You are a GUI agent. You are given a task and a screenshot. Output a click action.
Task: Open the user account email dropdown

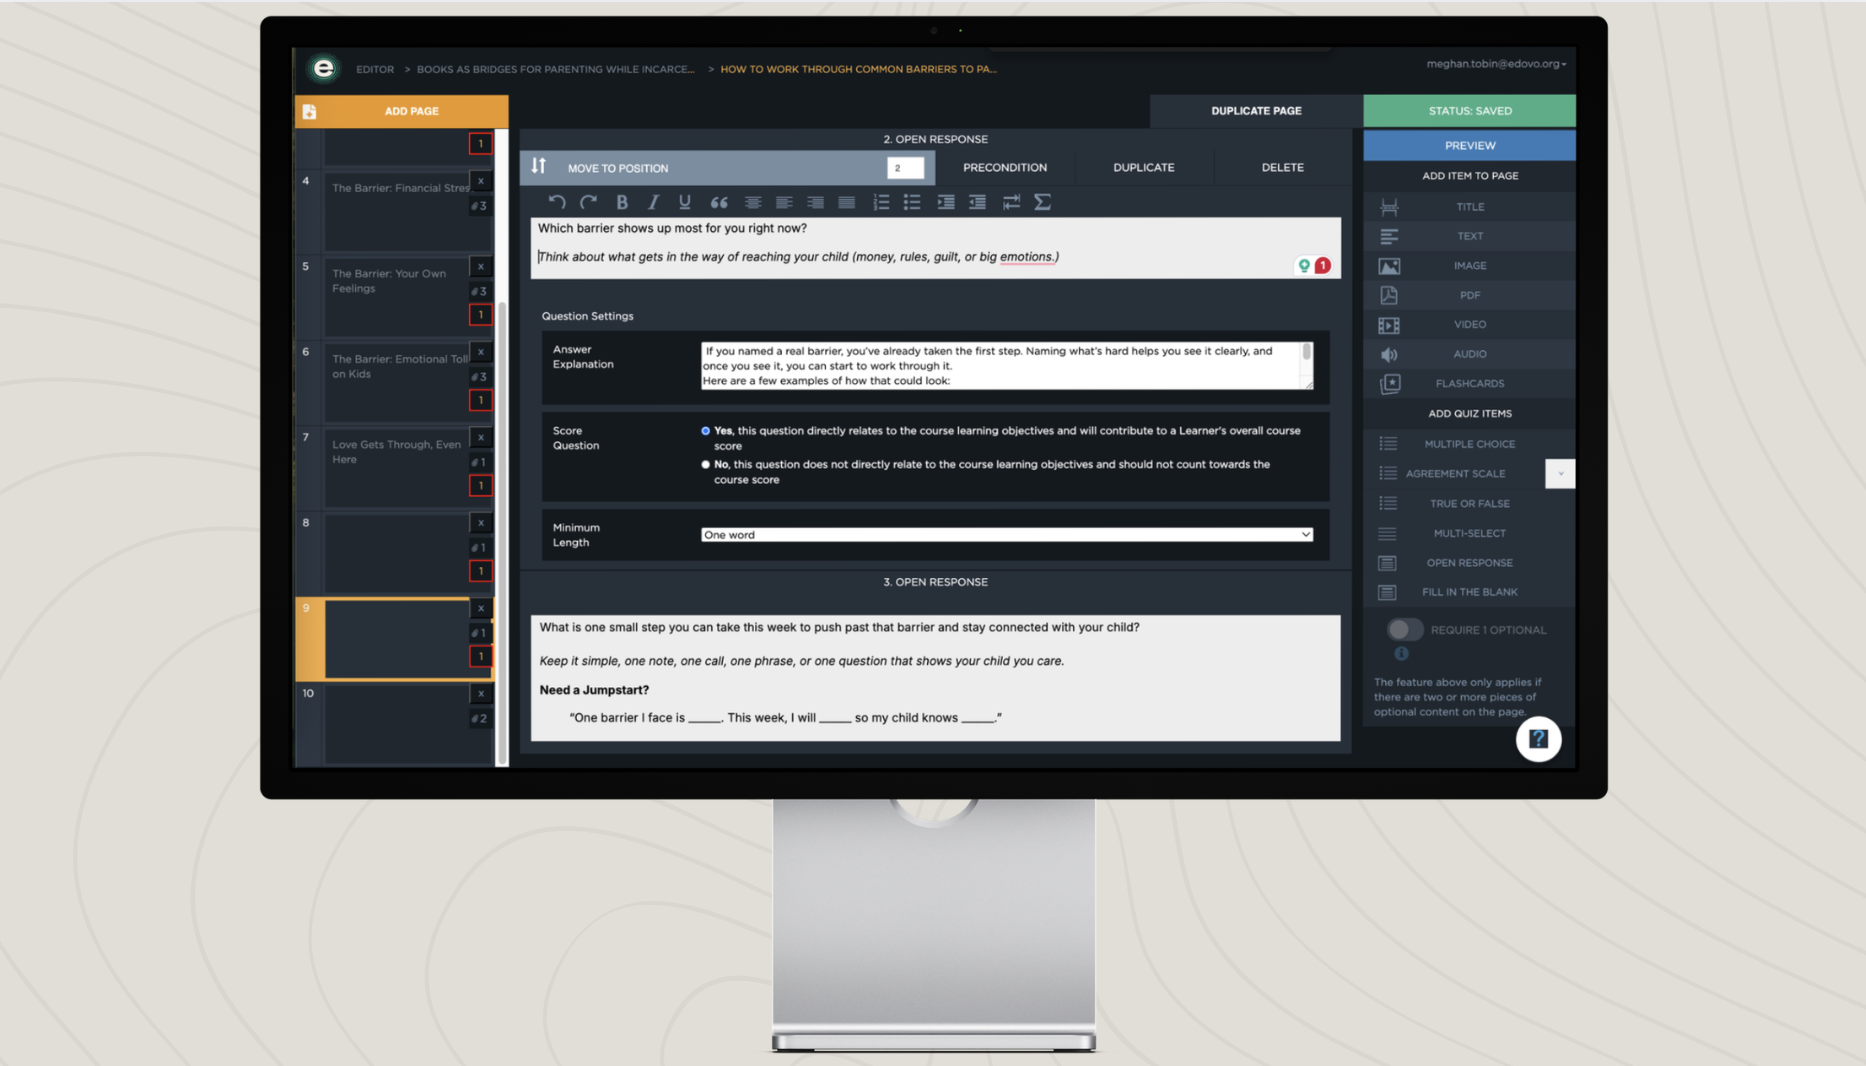1496,64
